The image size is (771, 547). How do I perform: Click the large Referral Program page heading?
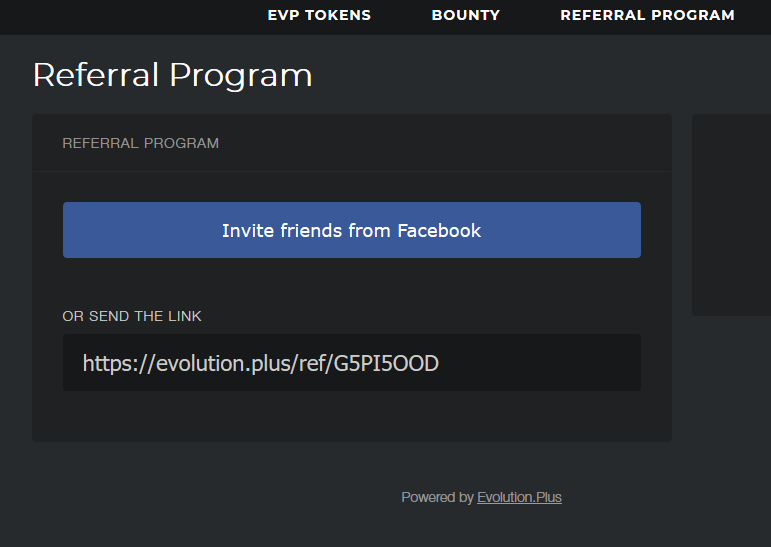click(x=172, y=75)
